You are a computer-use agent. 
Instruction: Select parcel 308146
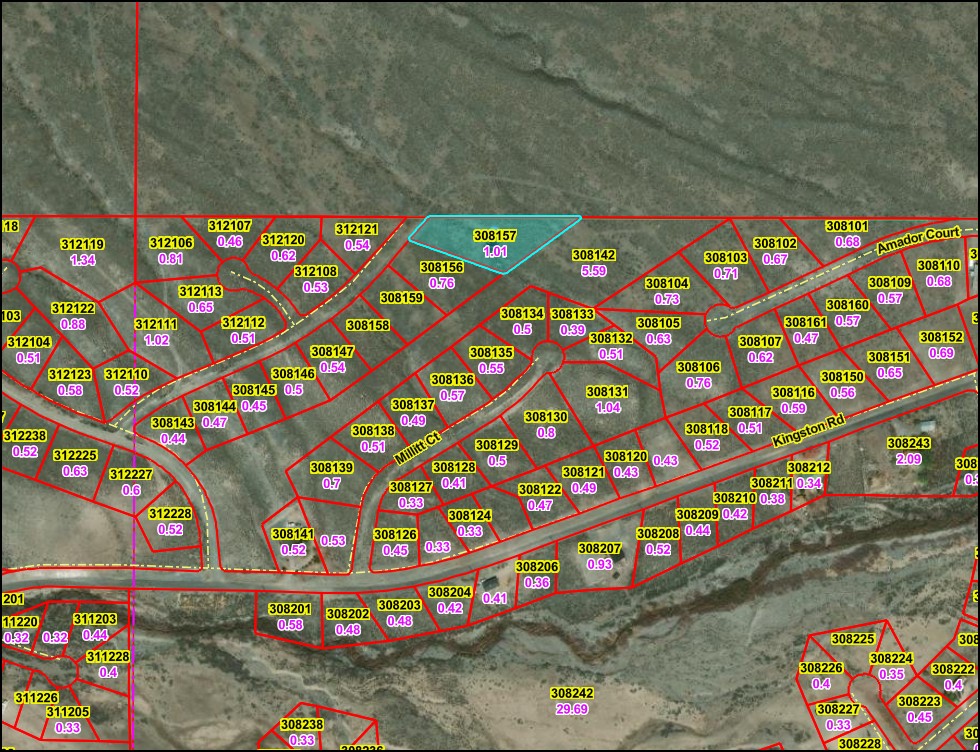(x=294, y=374)
